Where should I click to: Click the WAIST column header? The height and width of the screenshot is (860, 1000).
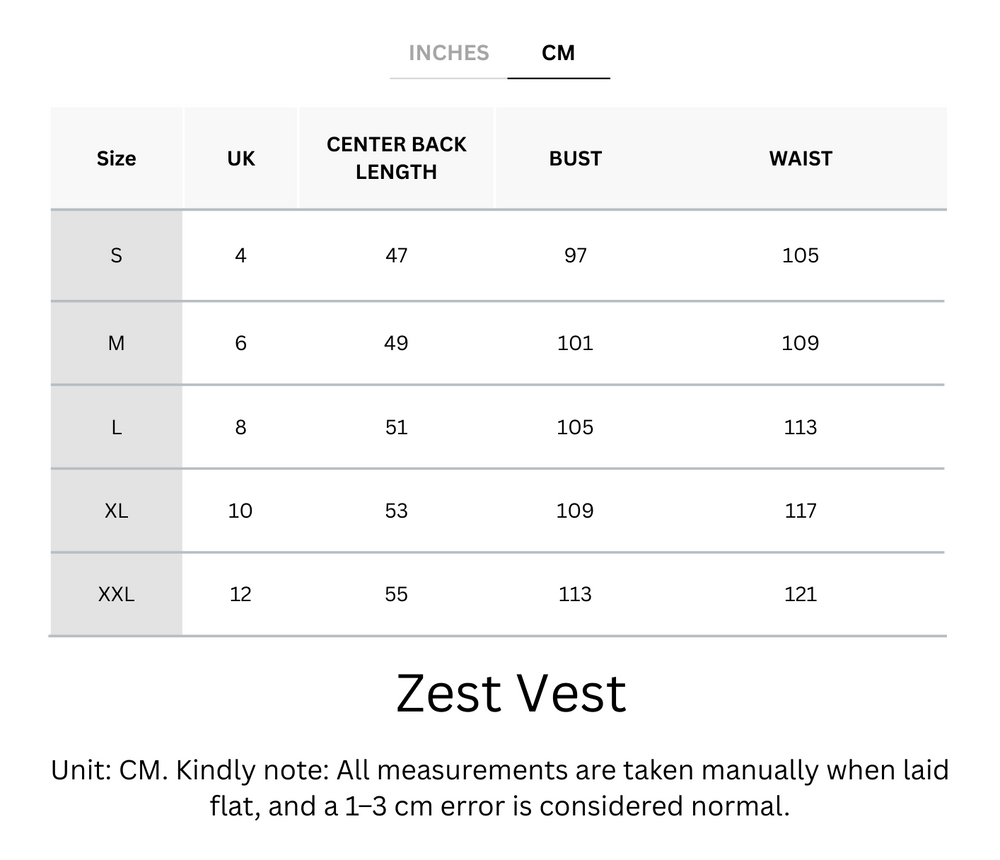tap(800, 158)
